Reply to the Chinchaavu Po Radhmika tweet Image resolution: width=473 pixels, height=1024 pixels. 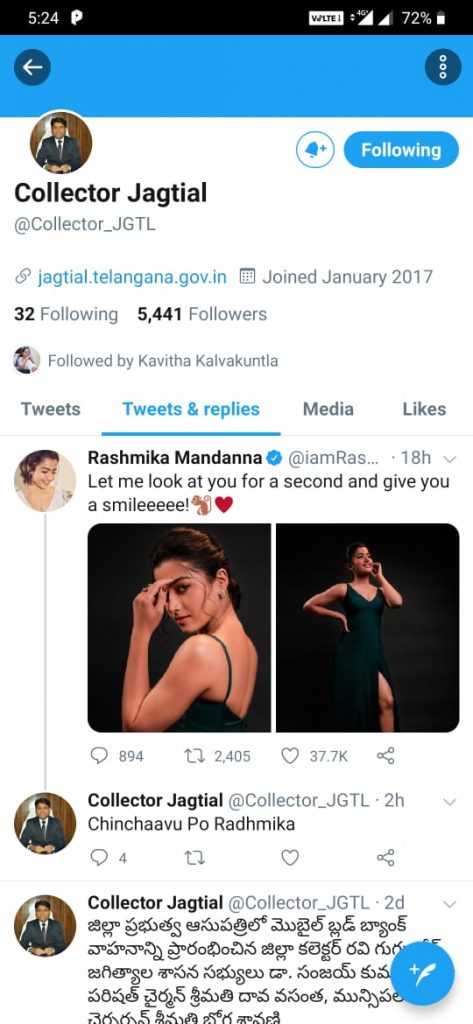(99, 857)
